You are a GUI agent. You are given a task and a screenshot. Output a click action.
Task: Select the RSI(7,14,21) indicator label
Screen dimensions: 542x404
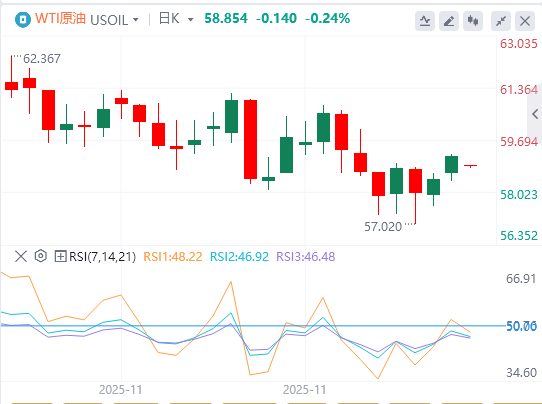103,257
